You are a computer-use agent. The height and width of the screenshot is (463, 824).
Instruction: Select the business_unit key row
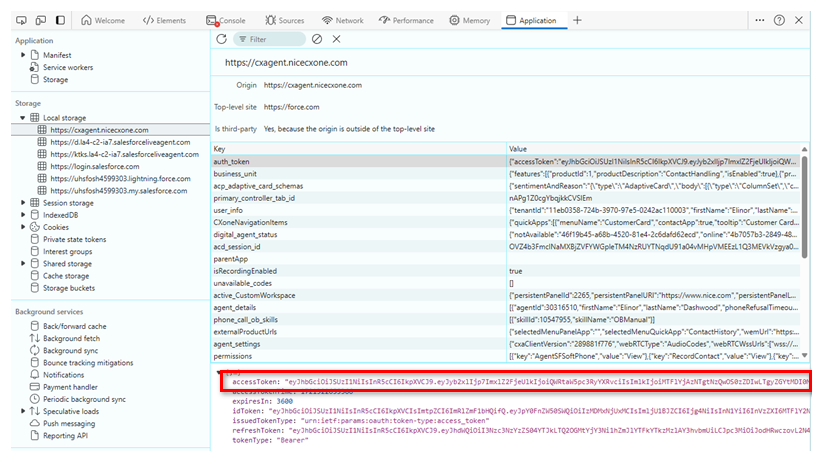(x=506, y=174)
